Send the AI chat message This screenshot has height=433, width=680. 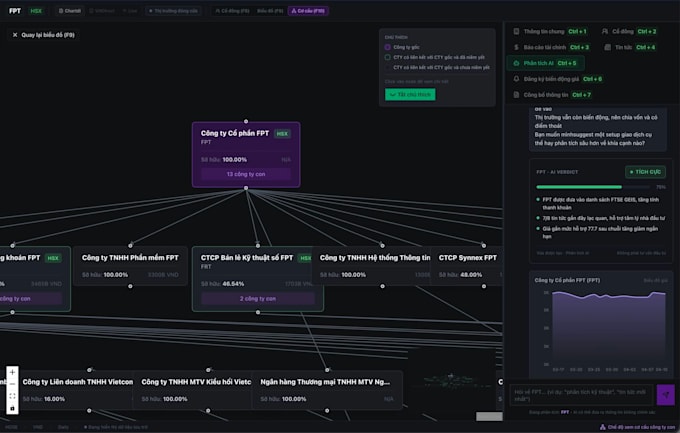point(665,395)
